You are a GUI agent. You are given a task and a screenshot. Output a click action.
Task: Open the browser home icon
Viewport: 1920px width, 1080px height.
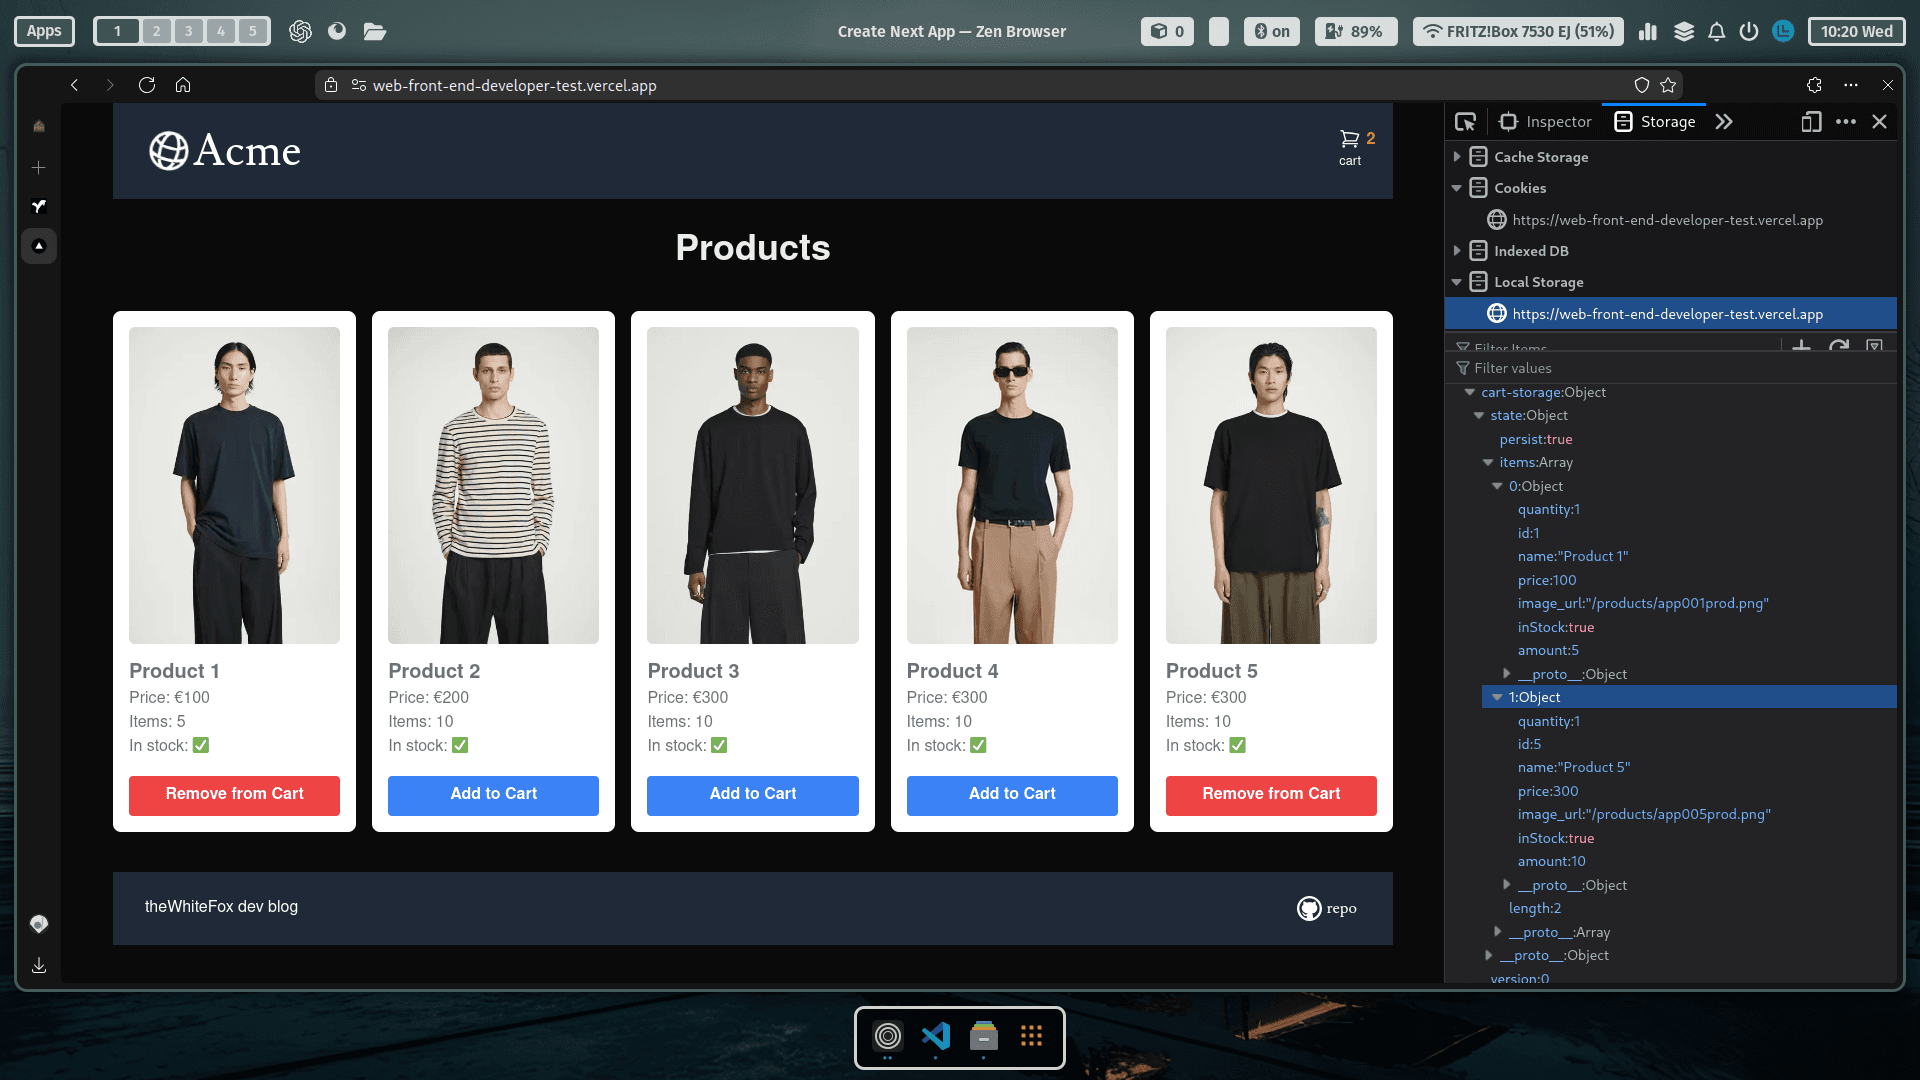coord(183,85)
